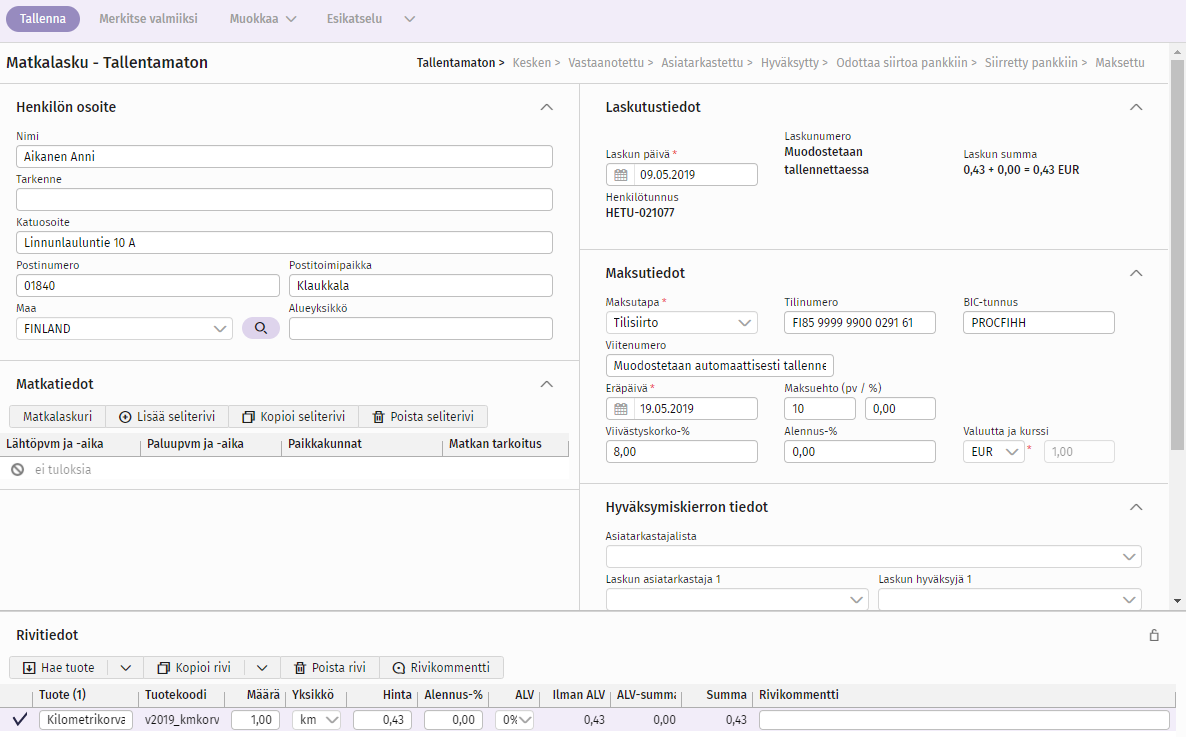Click the Alennus-% field in Maksutiedot

860,452
